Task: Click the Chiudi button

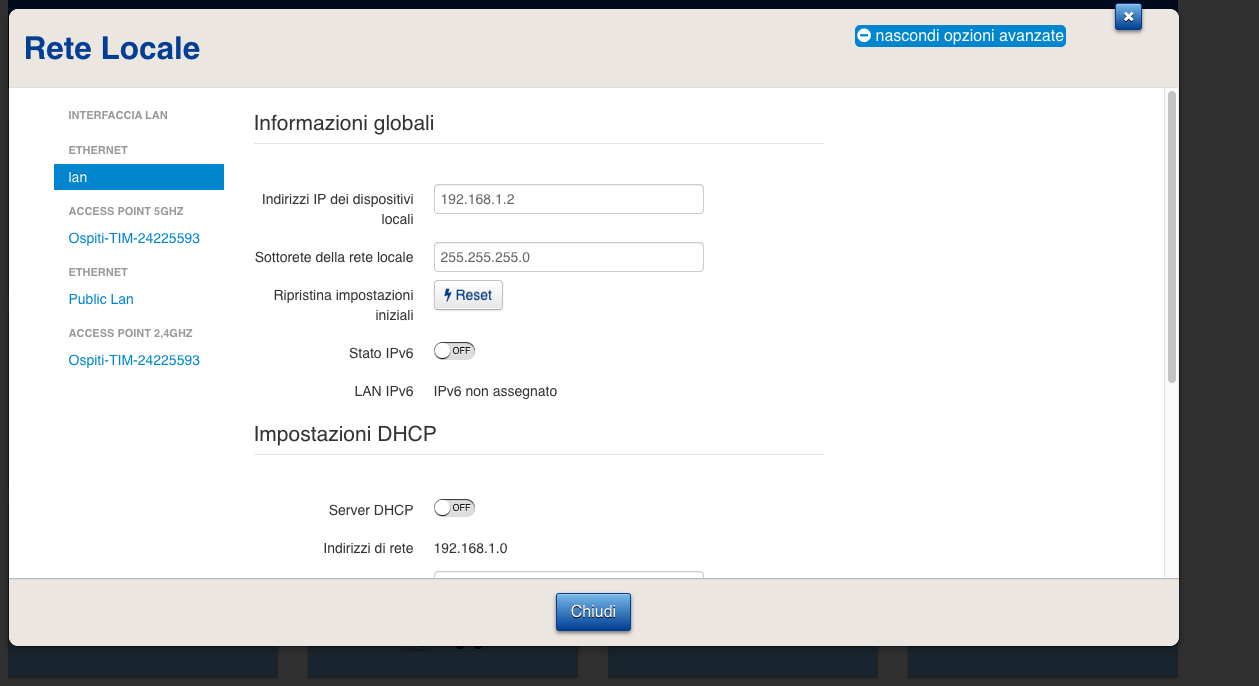Action: tap(593, 611)
